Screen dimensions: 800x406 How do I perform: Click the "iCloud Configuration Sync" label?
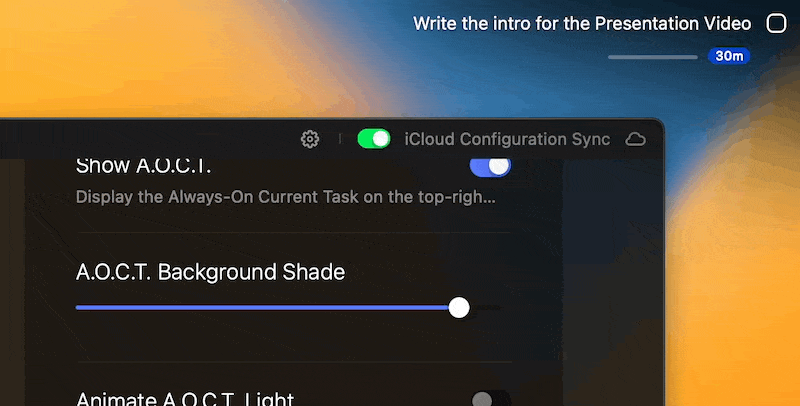coord(507,139)
